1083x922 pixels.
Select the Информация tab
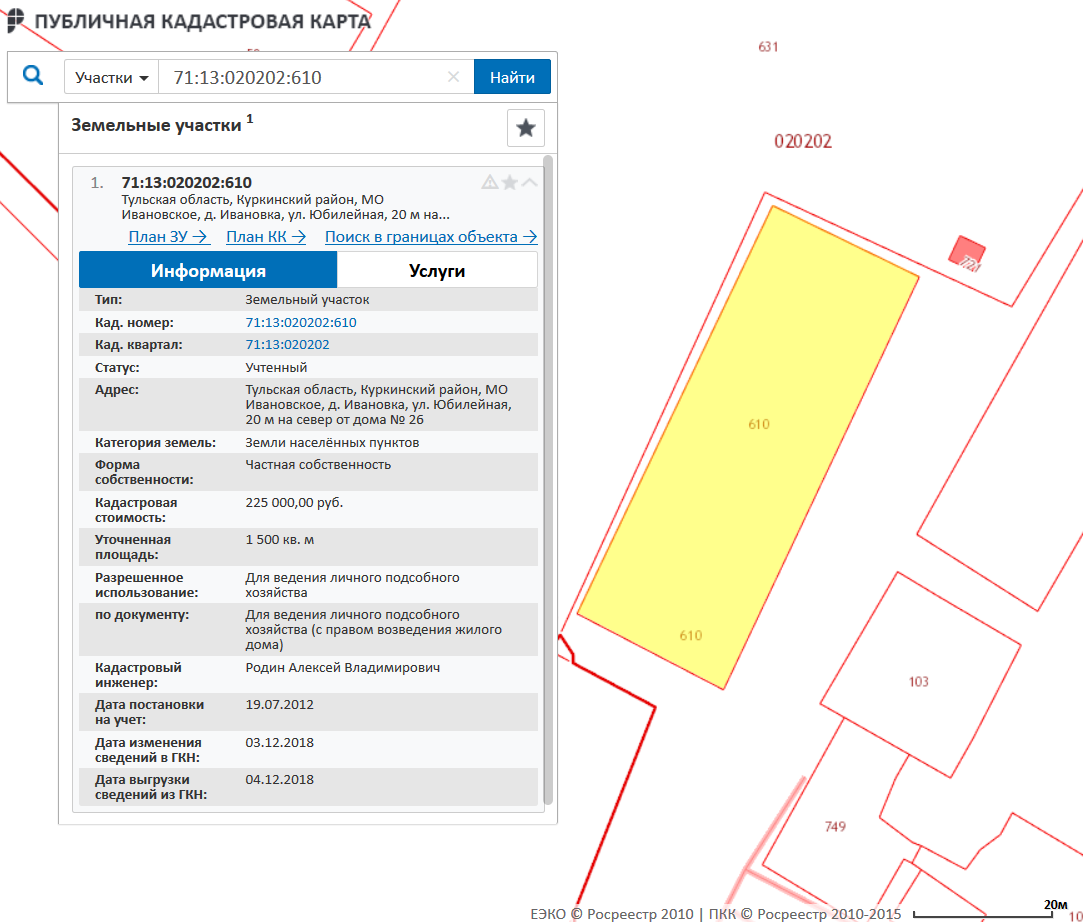point(208,270)
